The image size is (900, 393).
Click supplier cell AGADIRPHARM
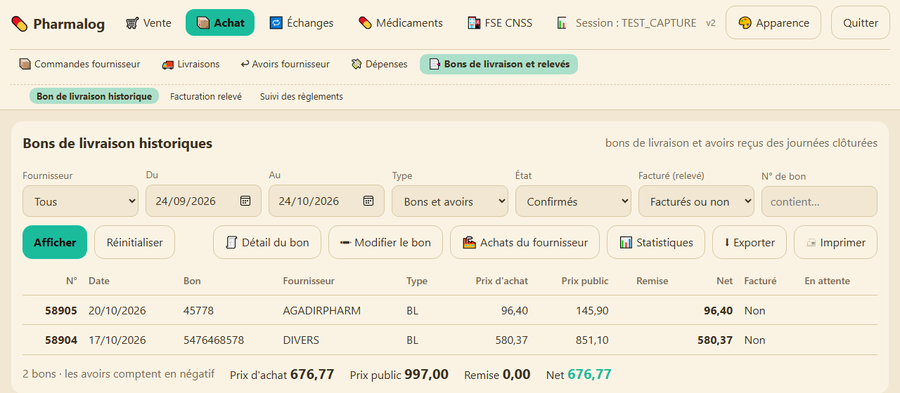click(x=321, y=311)
